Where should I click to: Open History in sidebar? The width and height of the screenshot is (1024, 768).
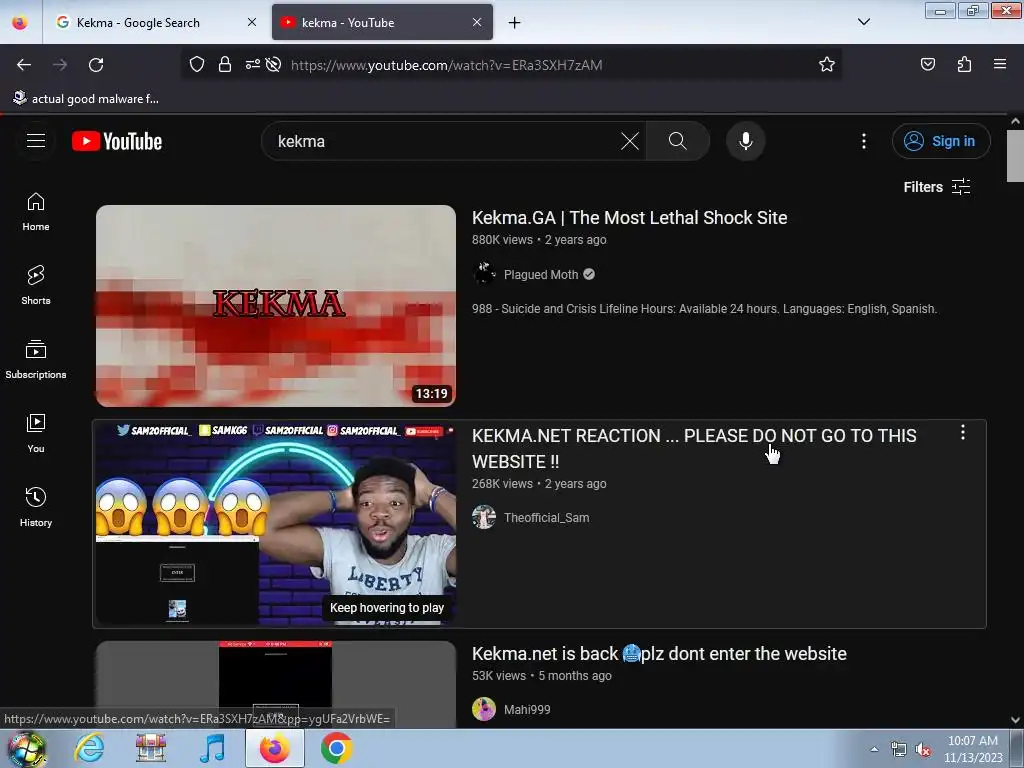click(36, 507)
